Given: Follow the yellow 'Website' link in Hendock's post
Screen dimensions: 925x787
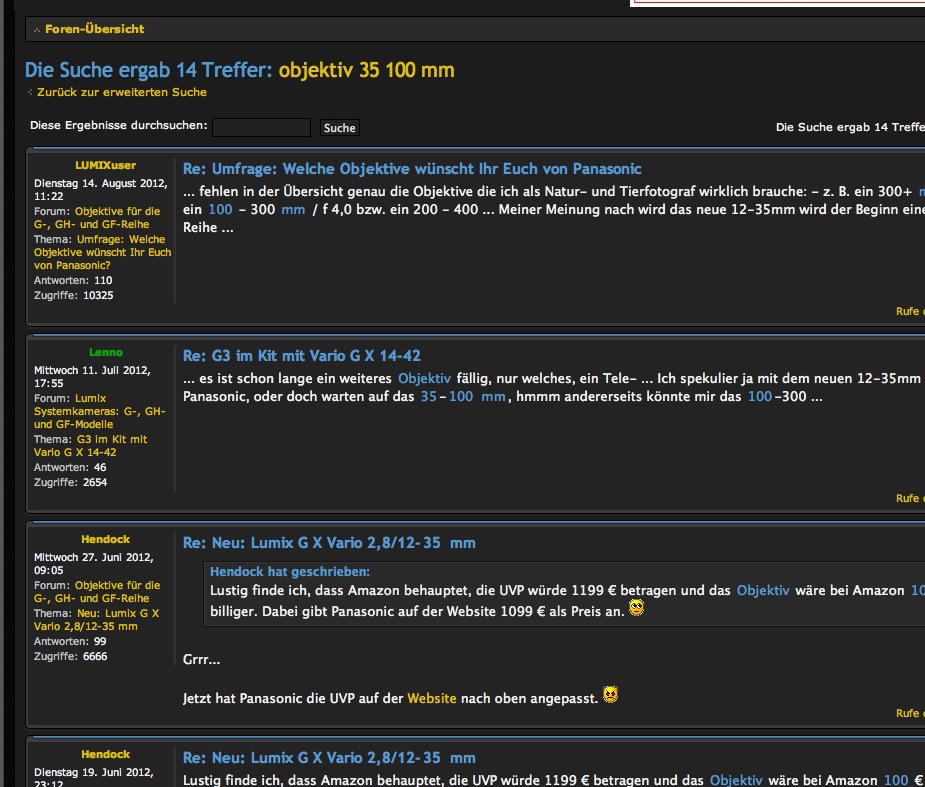Looking at the screenshot, I should pyautogui.click(x=431, y=698).
